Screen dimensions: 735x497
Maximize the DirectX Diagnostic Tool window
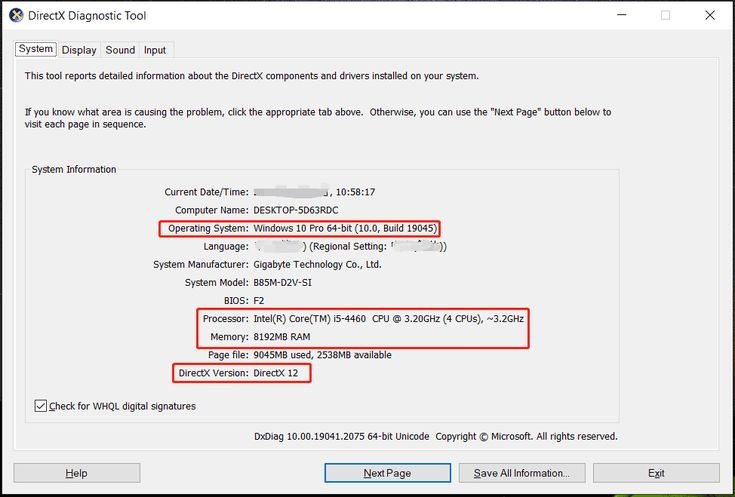tap(666, 15)
